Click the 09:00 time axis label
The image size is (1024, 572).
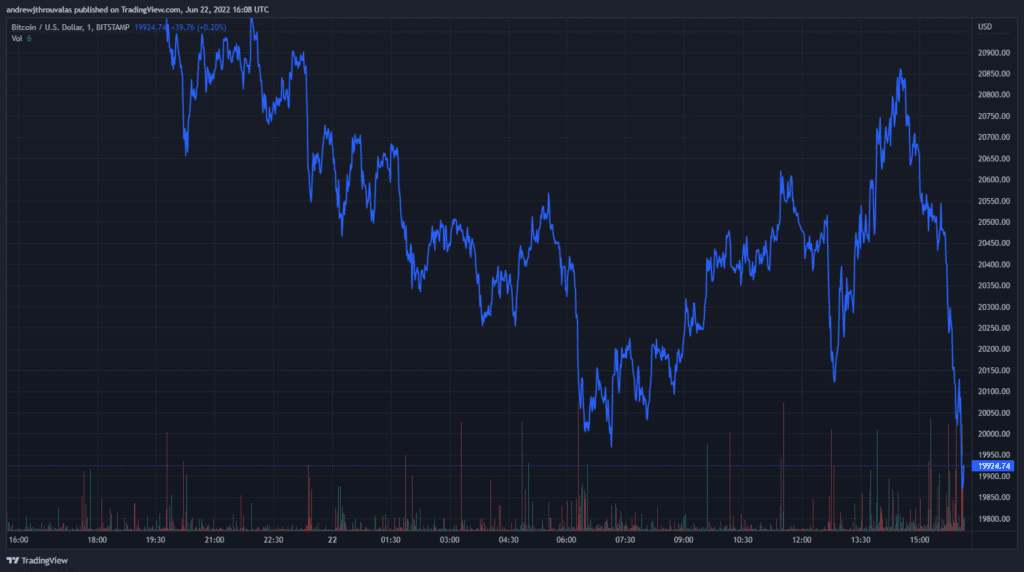click(684, 540)
